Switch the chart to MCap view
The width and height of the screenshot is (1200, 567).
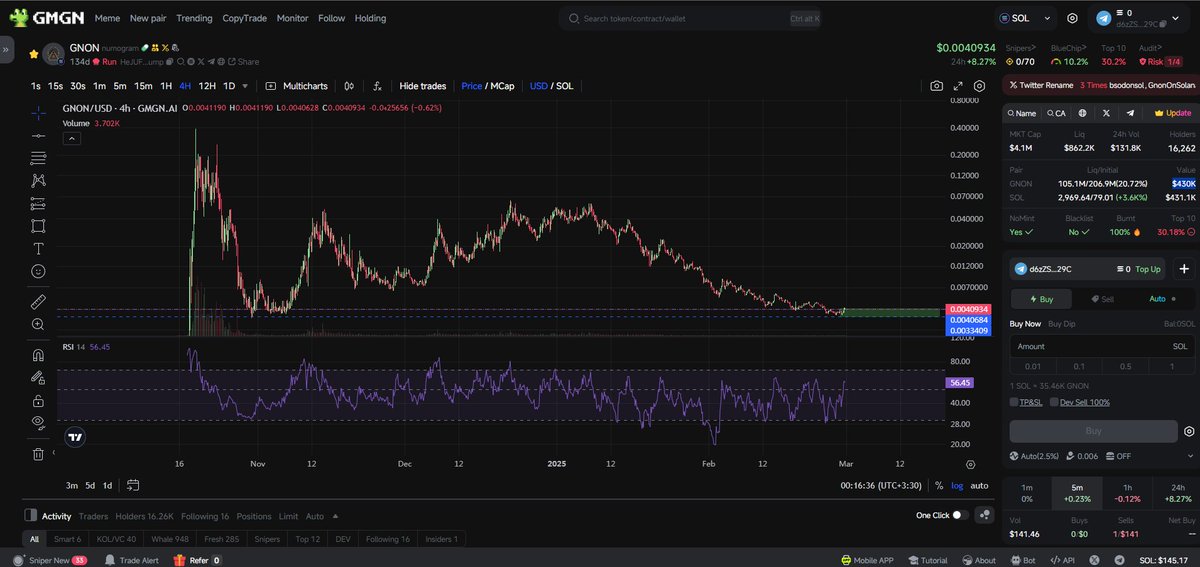click(x=502, y=86)
